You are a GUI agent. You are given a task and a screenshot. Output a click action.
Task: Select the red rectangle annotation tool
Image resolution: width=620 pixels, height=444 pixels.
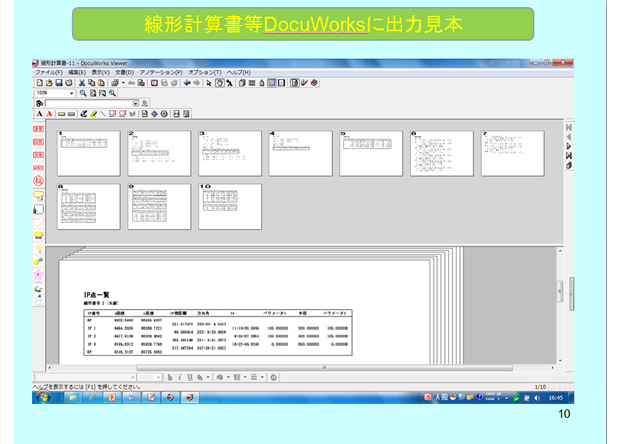point(113,114)
